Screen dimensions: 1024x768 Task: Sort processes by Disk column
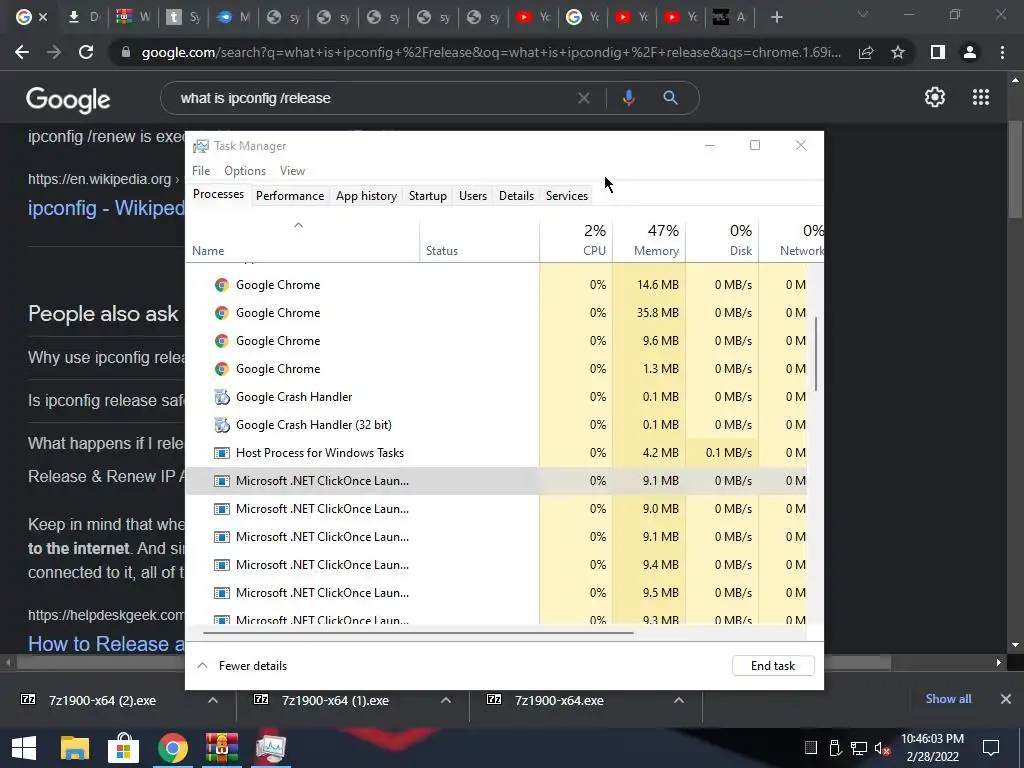722,240
